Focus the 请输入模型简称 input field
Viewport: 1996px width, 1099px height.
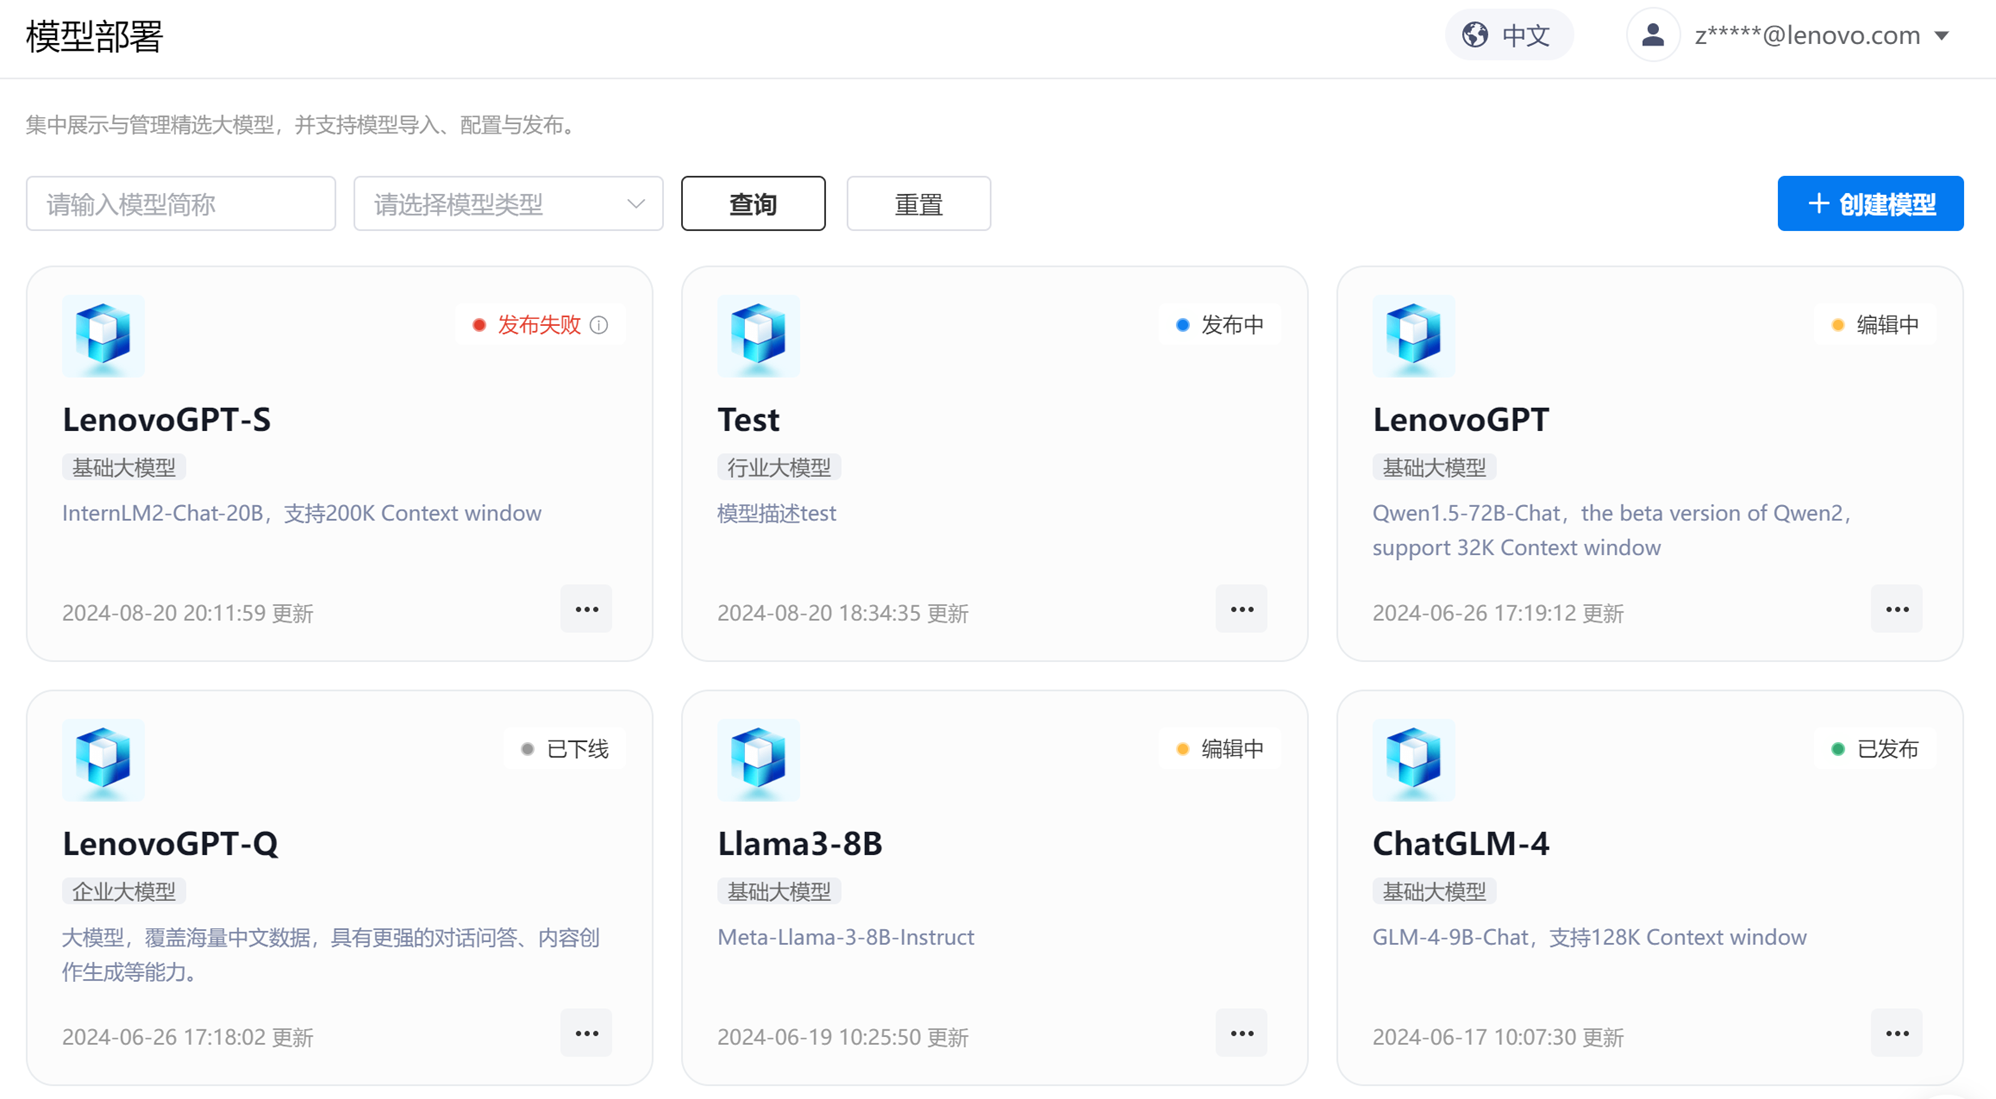(x=181, y=204)
